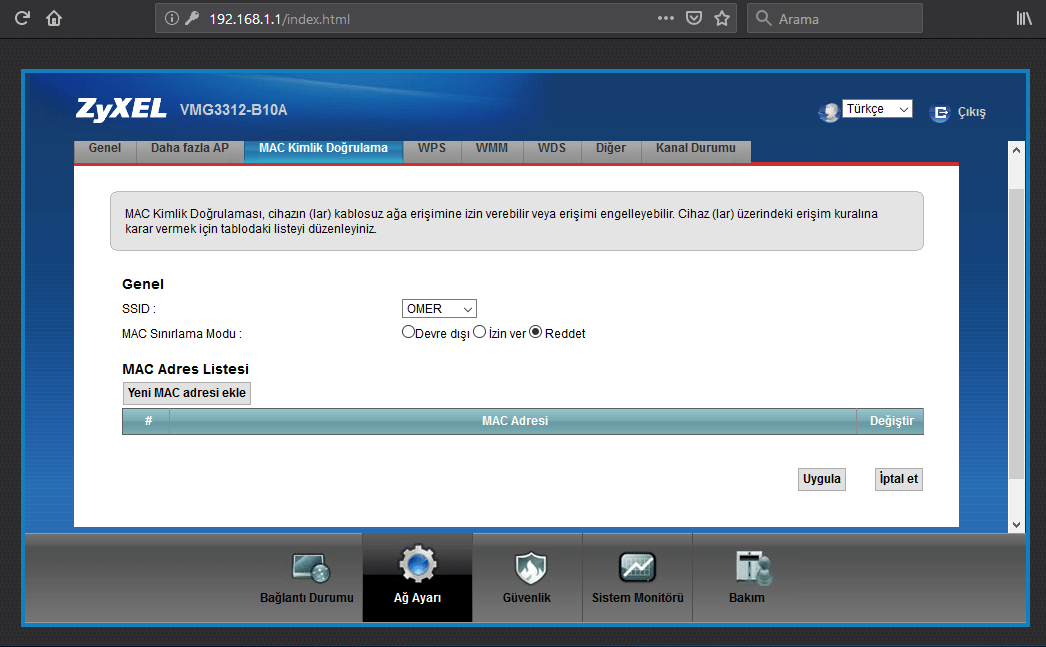1046x647 pixels.
Task: Click the search magnifier icon in Arama box
Action: pos(763,18)
